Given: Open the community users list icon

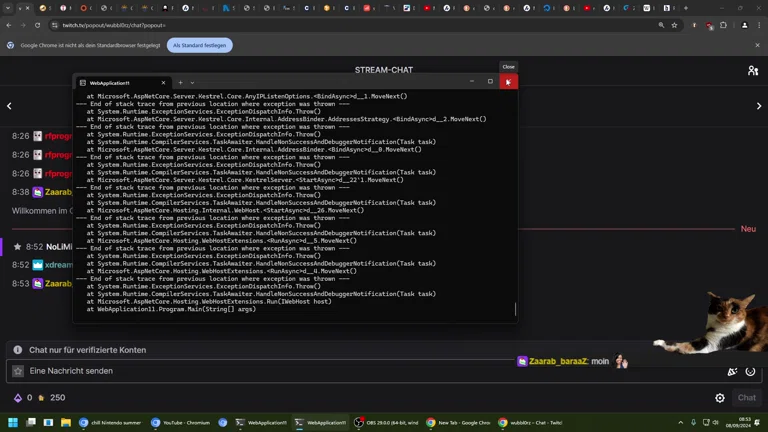Looking at the screenshot, I should point(752,71).
